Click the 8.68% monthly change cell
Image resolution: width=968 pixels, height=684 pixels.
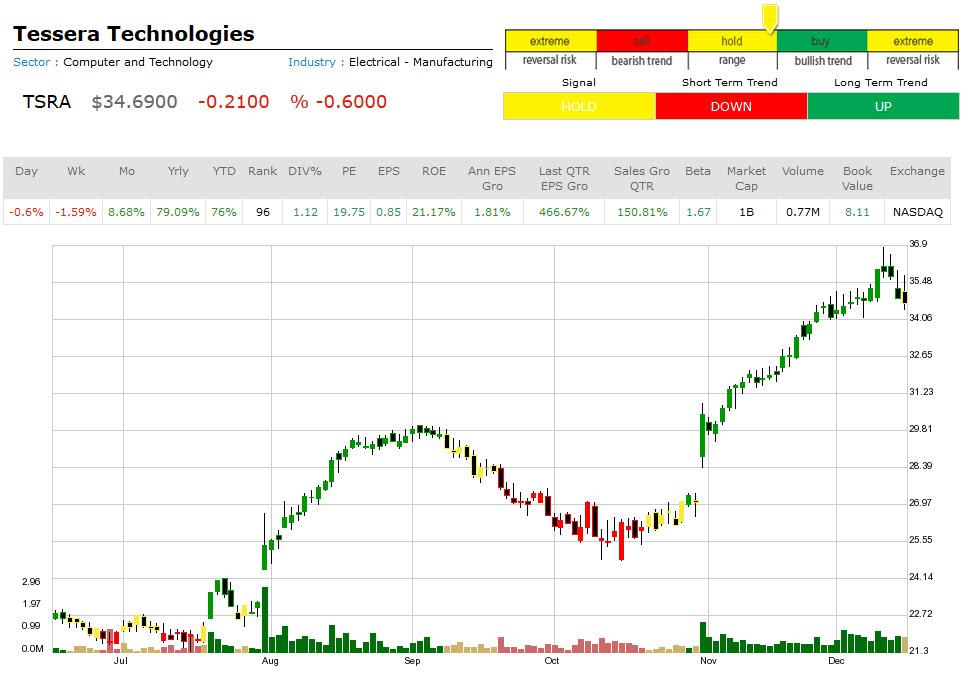127,212
